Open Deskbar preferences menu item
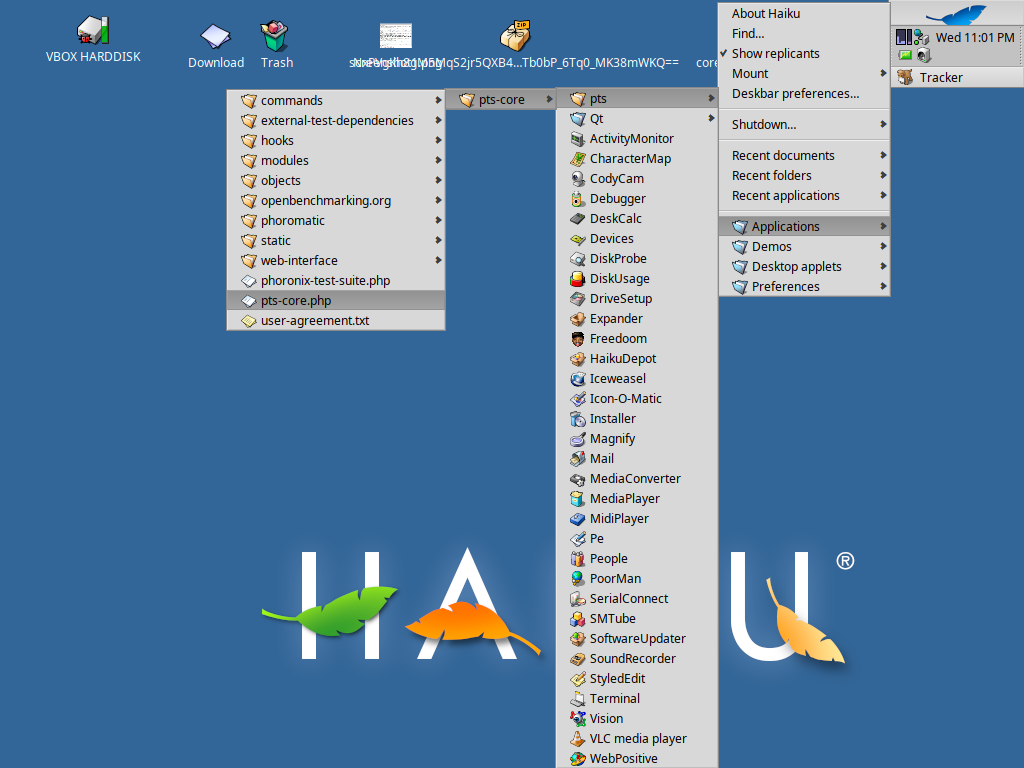The height and width of the screenshot is (768, 1024). (x=795, y=94)
